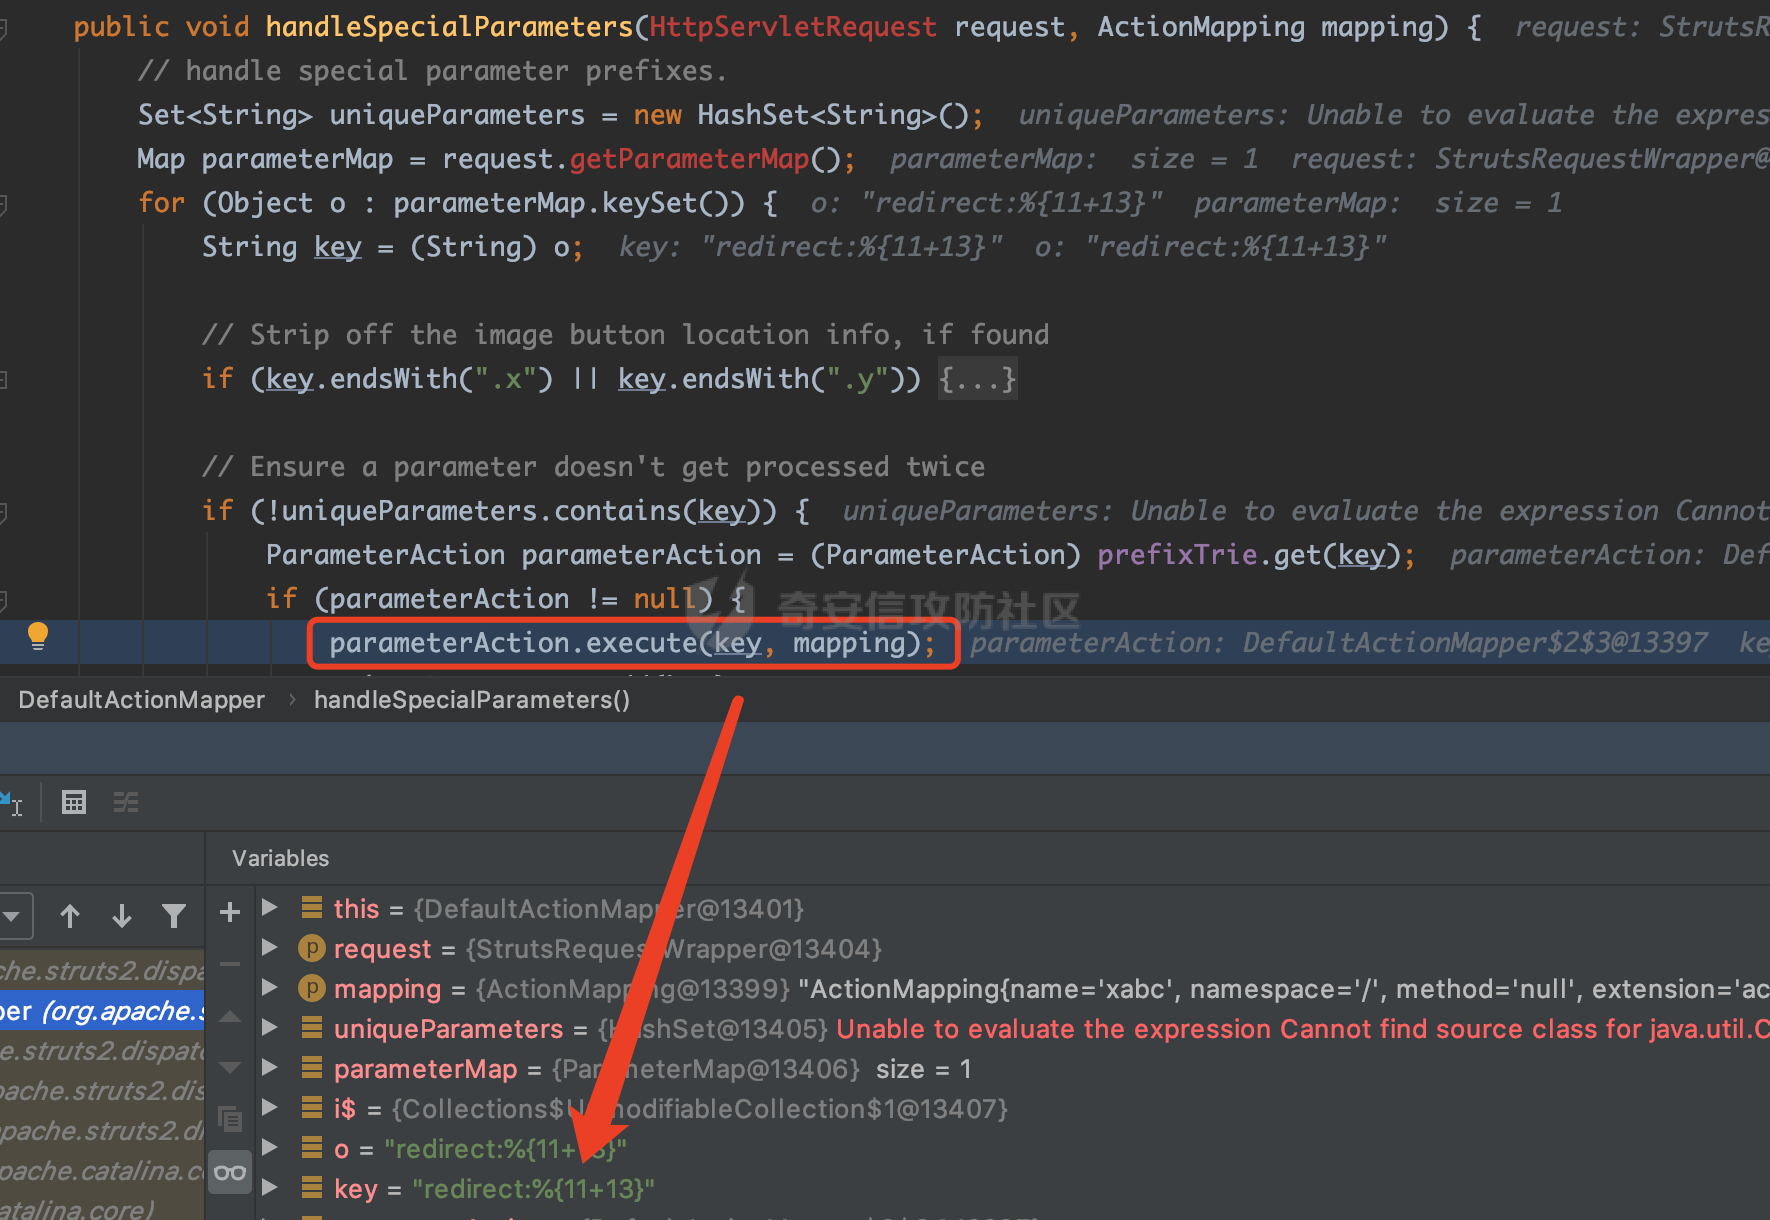Click DefaultActionMapper breadcrumb
Viewport: 1770px width, 1220px height.
coord(141,700)
